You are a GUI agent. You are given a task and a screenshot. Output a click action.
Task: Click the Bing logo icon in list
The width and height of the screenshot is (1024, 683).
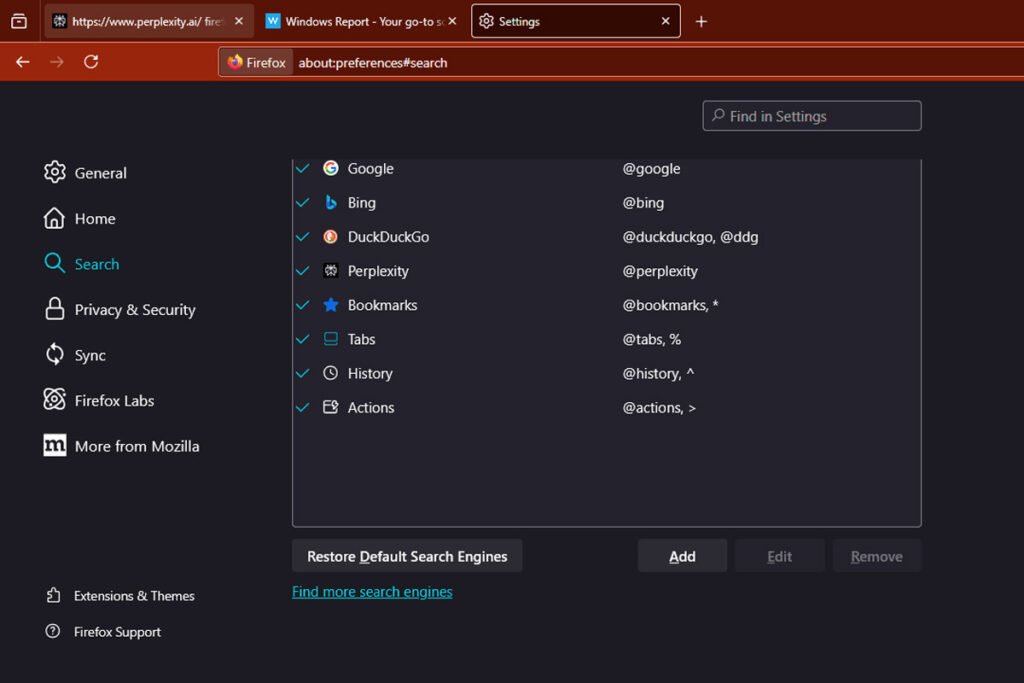(330, 202)
